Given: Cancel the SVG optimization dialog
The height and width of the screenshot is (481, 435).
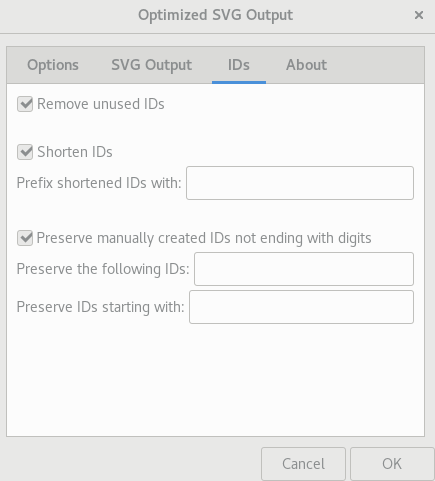Looking at the screenshot, I should click(303, 464).
